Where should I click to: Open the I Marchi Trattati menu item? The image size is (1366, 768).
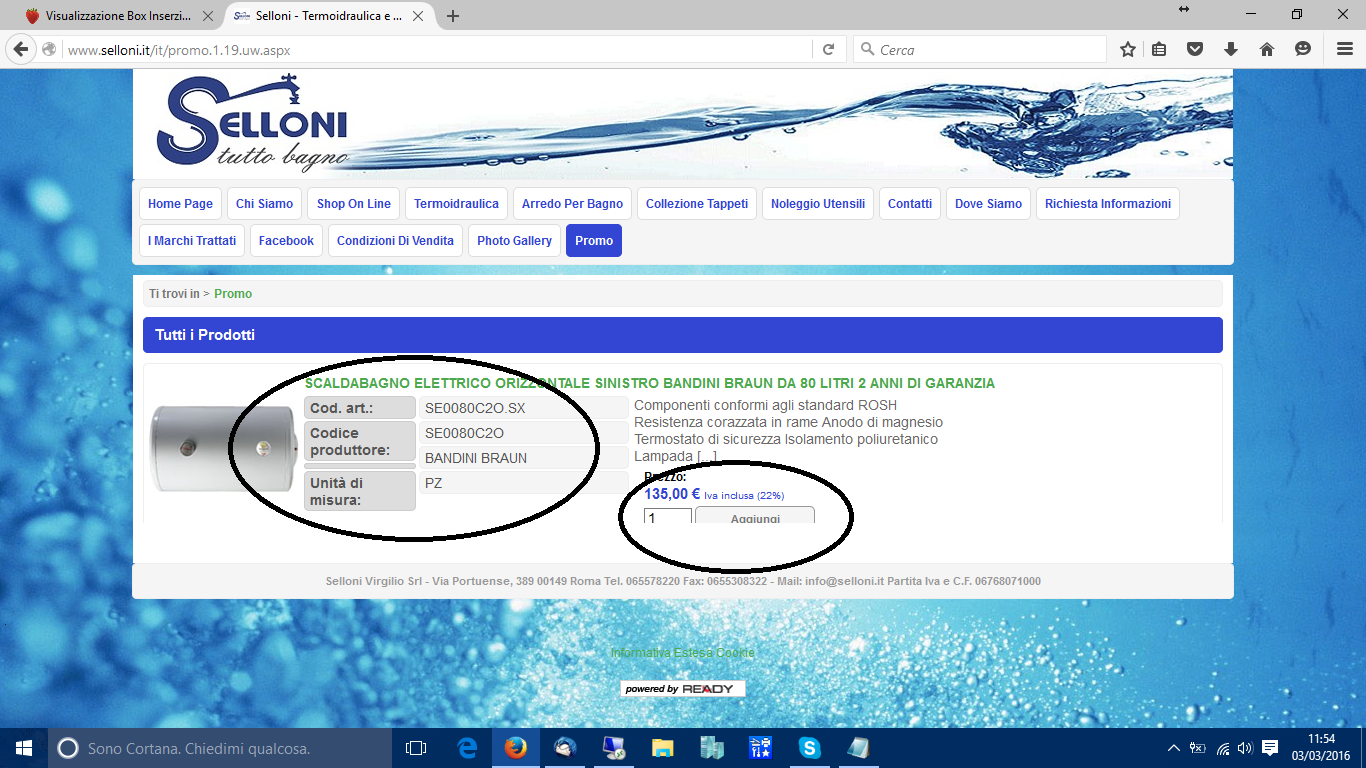(x=192, y=240)
